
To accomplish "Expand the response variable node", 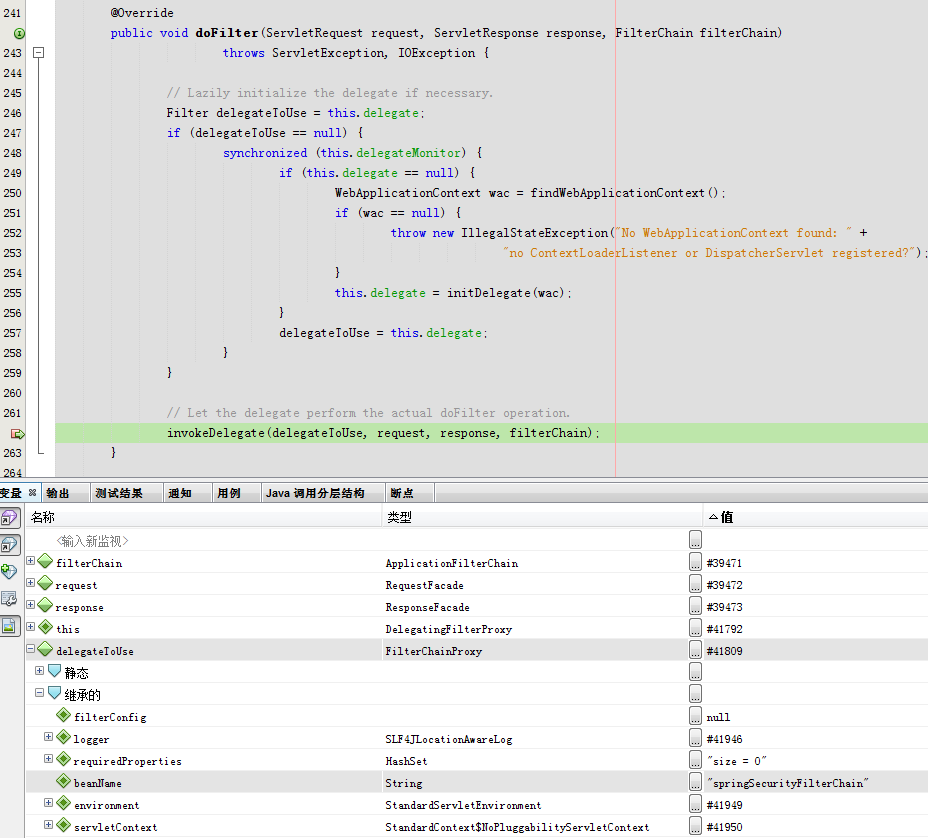I will pos(31,604).
